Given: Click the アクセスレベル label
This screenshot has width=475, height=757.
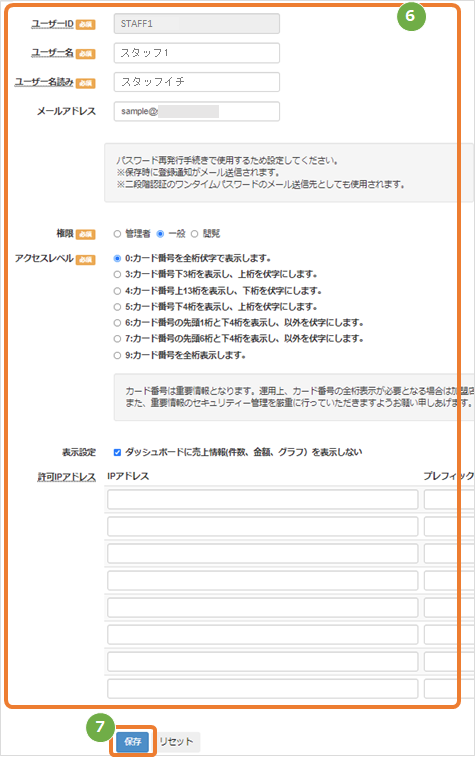Looking at the screenshot, I should click(x=44, y=258).
